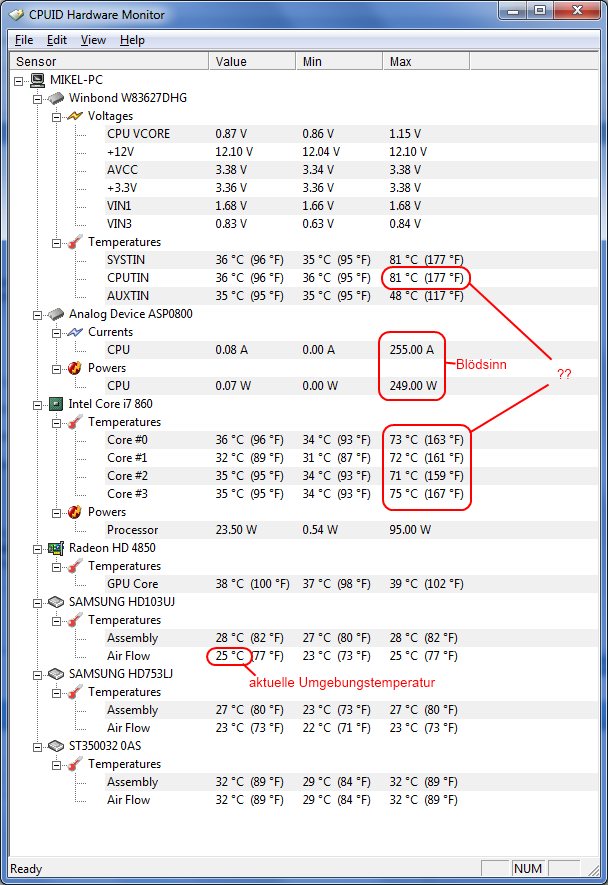The height and width of the screenshot is (885, 608).
Task: Click the Analog Device ASP0800 chip icon
Action: (56, 314)
